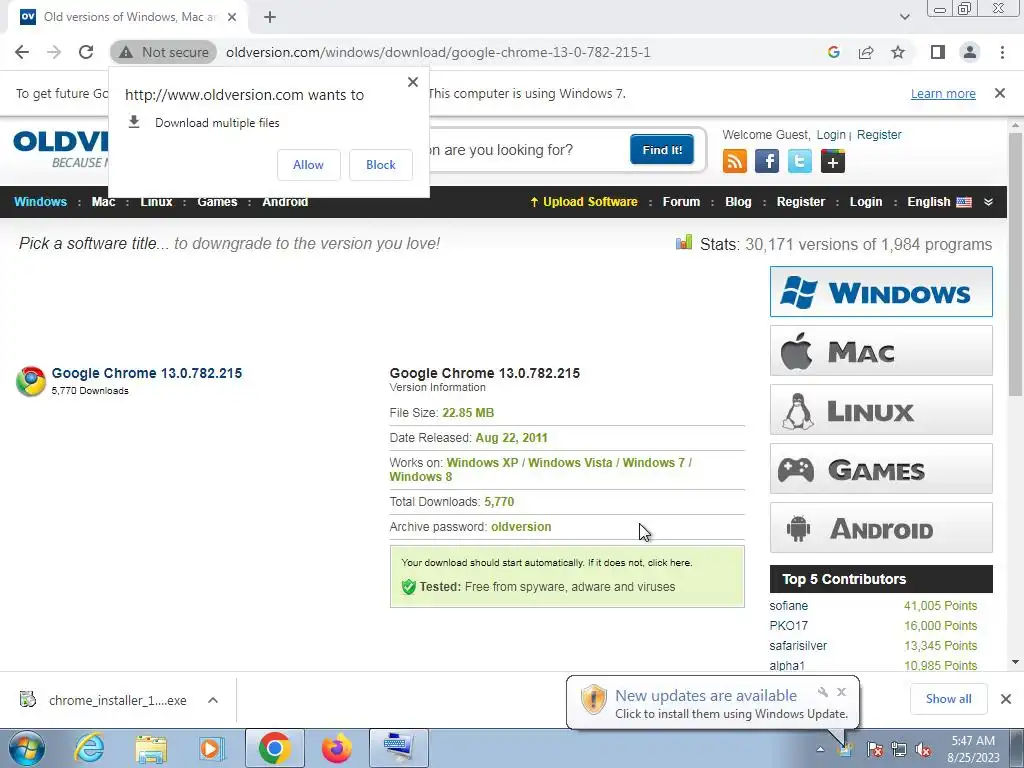Image resolution: width=1024 pixels, height=768 pixels.
Task: Click the Action Center flag tray icon
Action: click(875, 750)
